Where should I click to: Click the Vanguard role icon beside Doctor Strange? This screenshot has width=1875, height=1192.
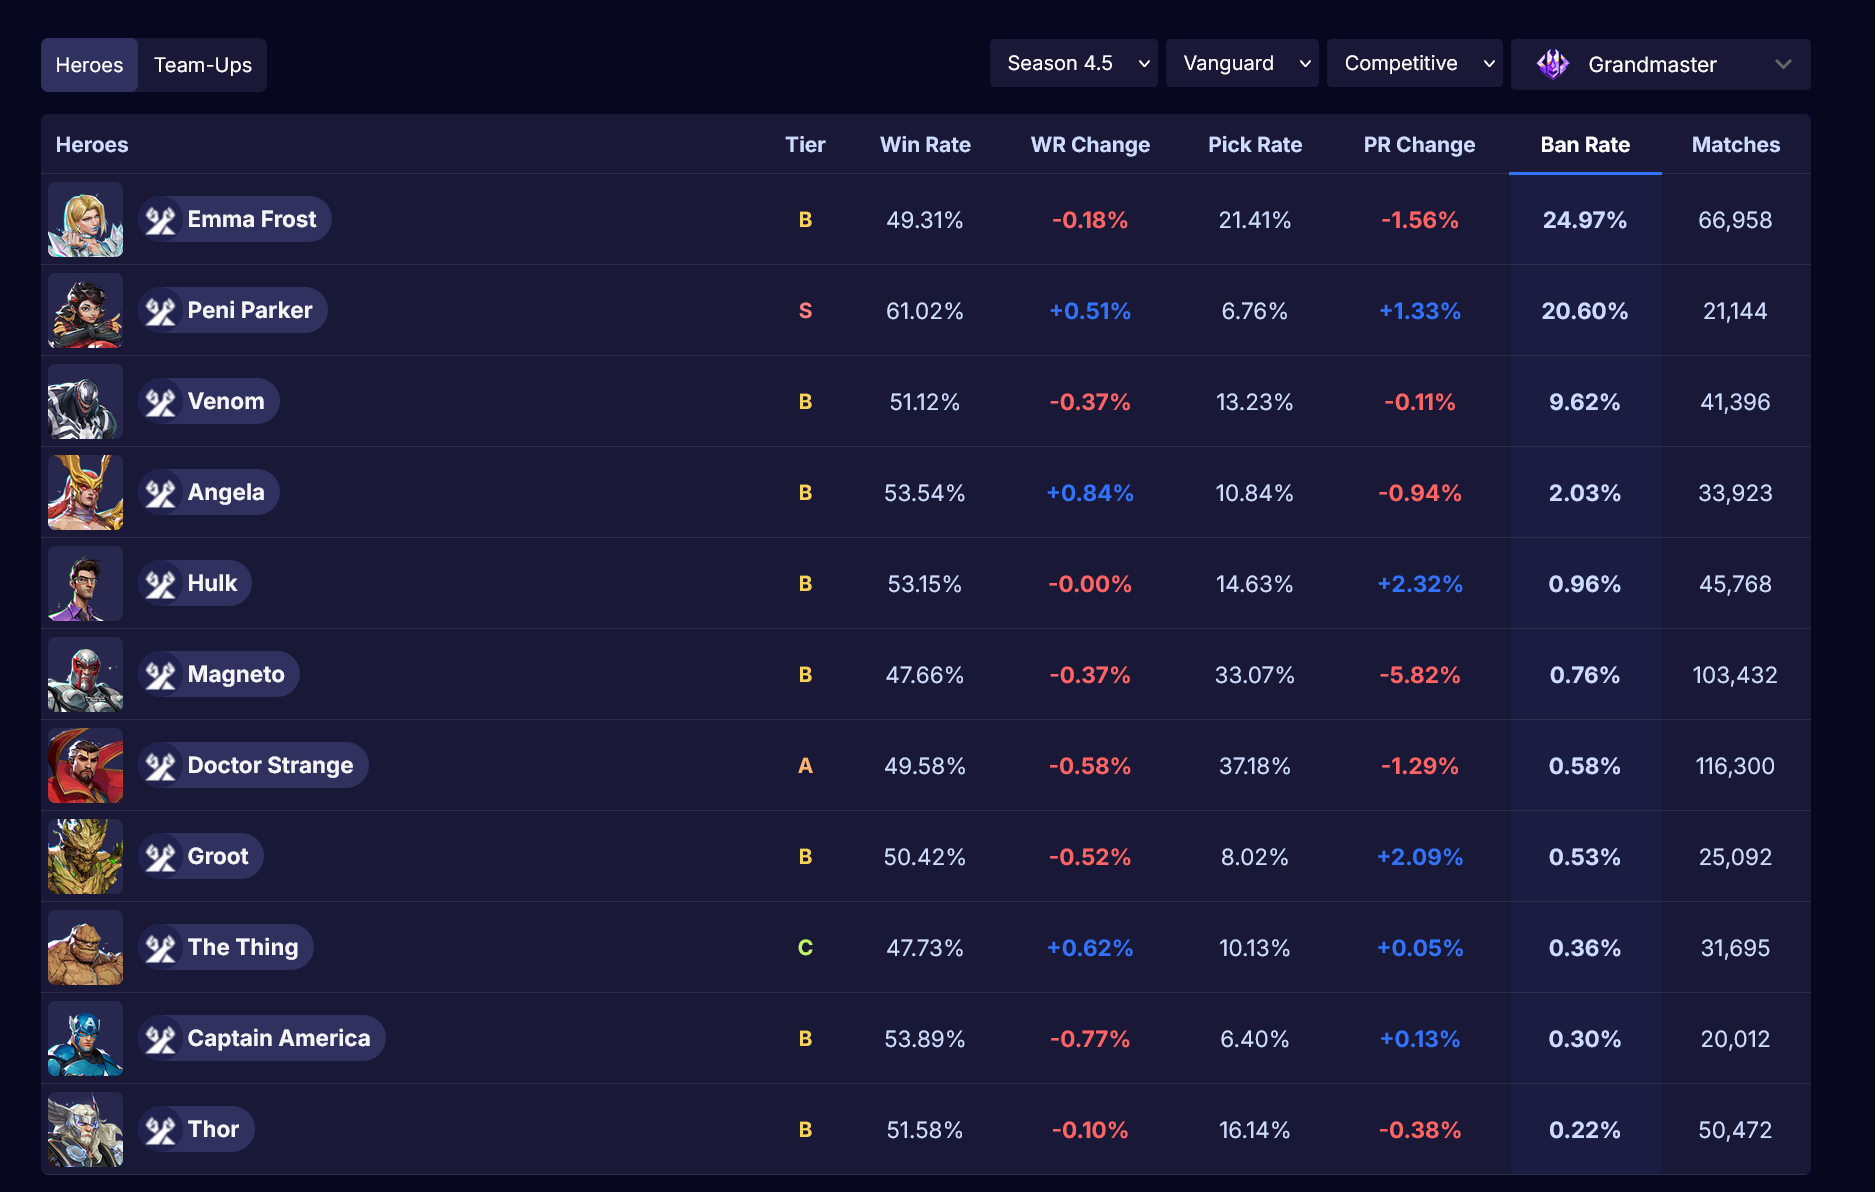tap(161, 766)
